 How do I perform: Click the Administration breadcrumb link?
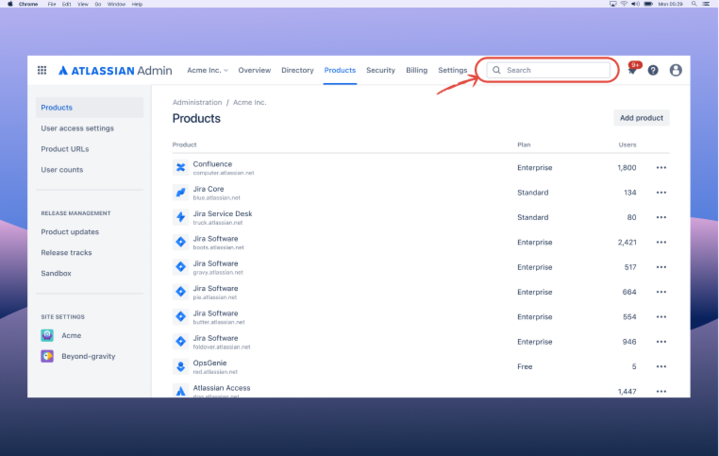pos(197,102)
